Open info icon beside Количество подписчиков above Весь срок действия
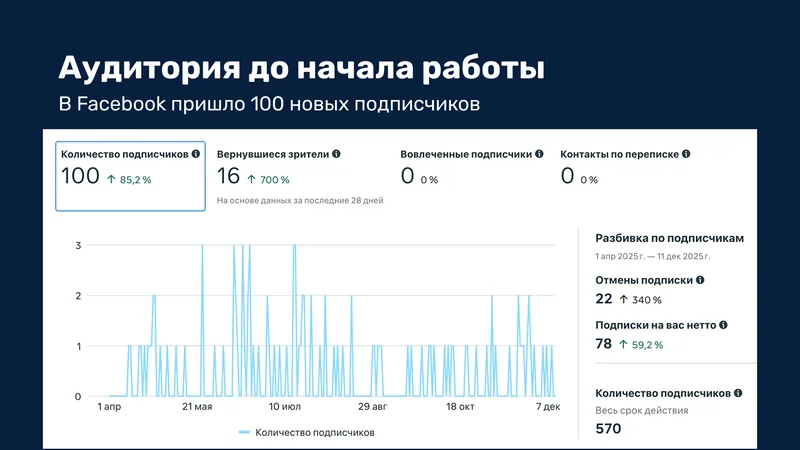This screenshot has height=450, width=800. click(x=738, y=393)
